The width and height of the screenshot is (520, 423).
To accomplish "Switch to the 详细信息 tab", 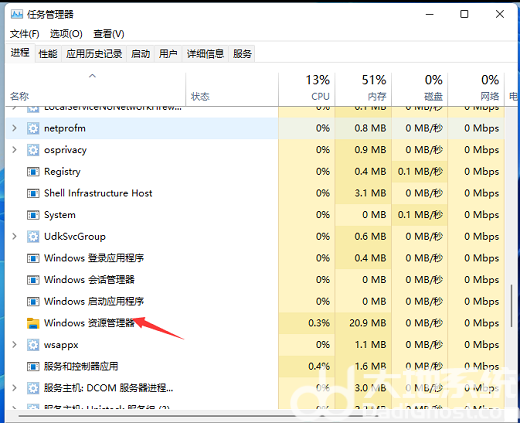I will [x=205, y=54].
